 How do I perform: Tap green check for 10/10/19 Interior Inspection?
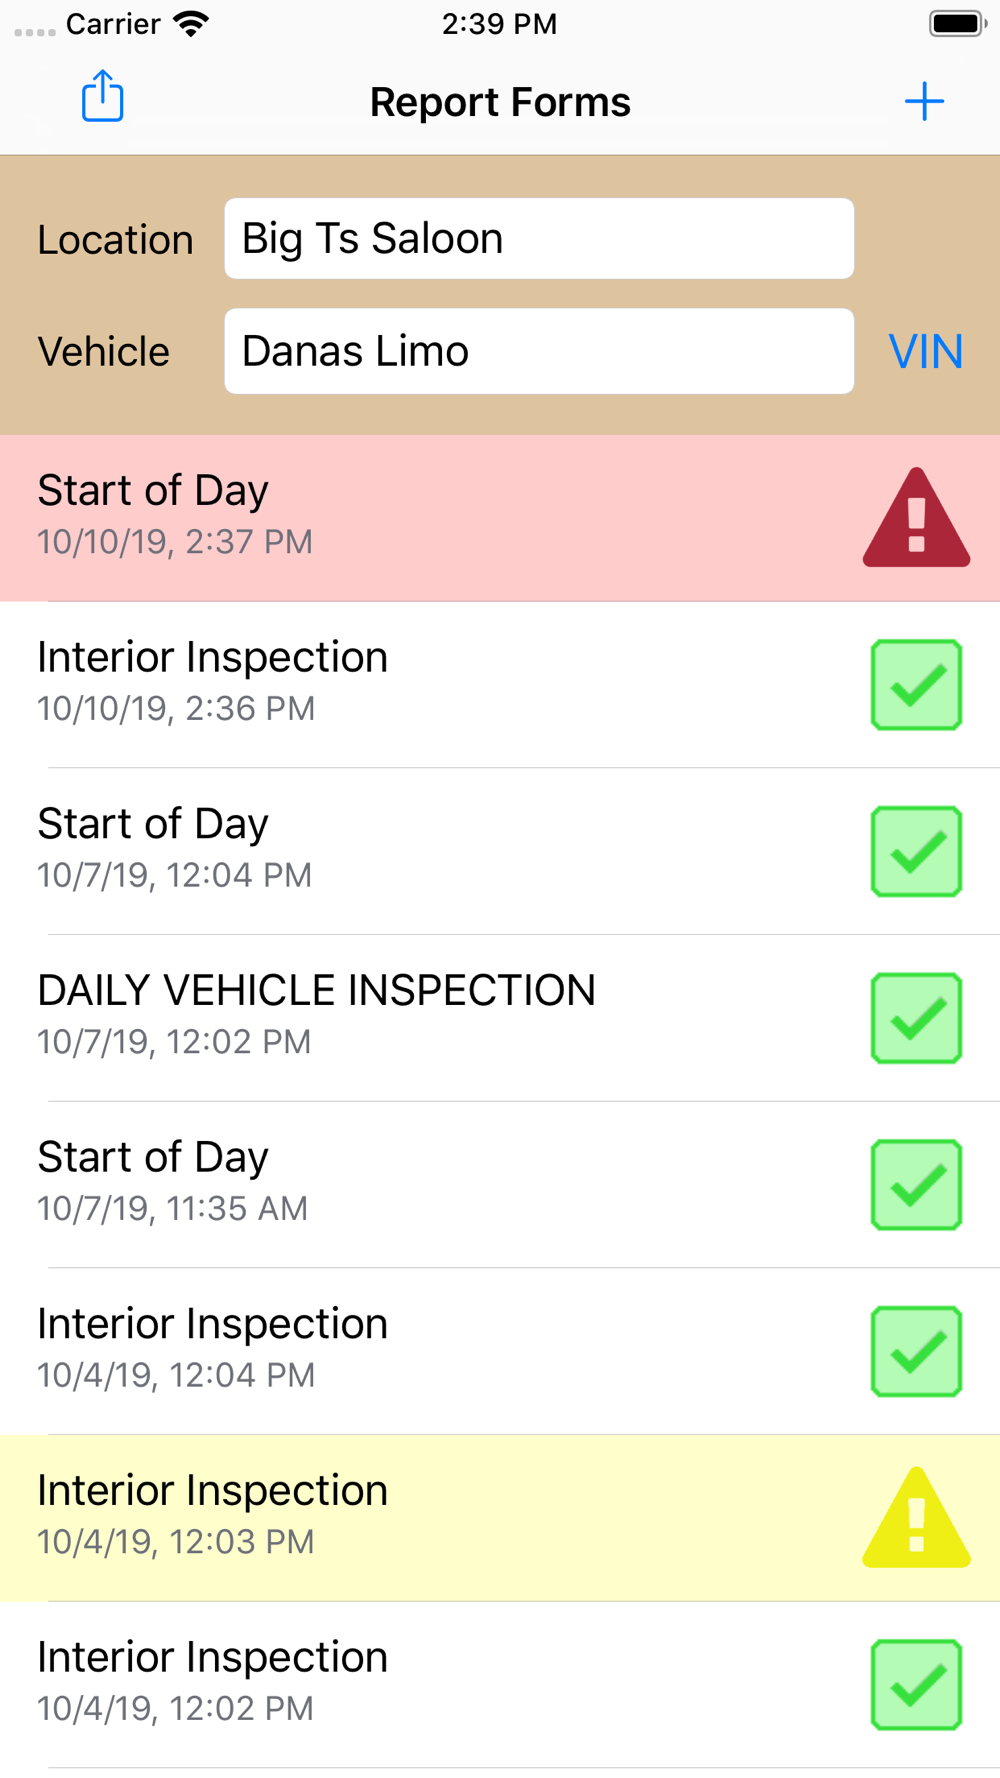tap(916, 685)
